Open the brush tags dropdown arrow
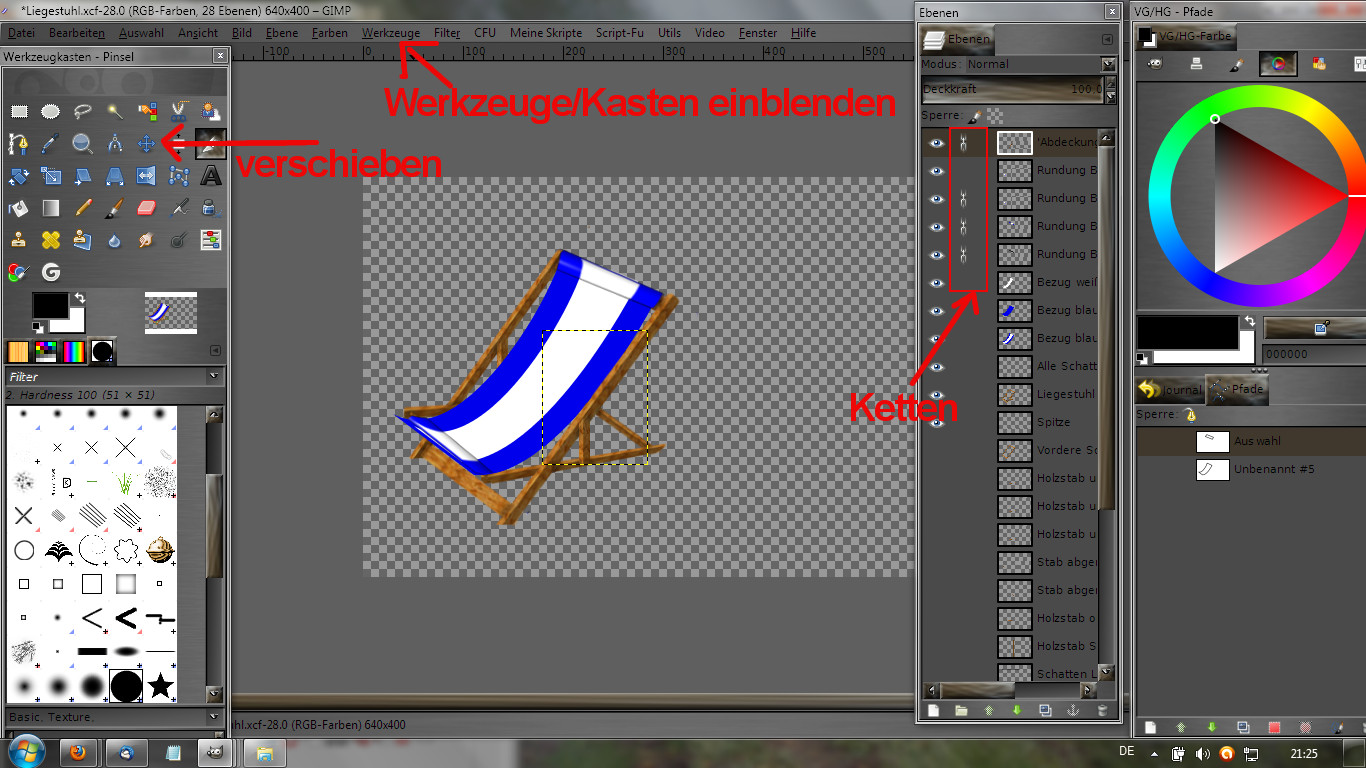 tap(213, 716)
